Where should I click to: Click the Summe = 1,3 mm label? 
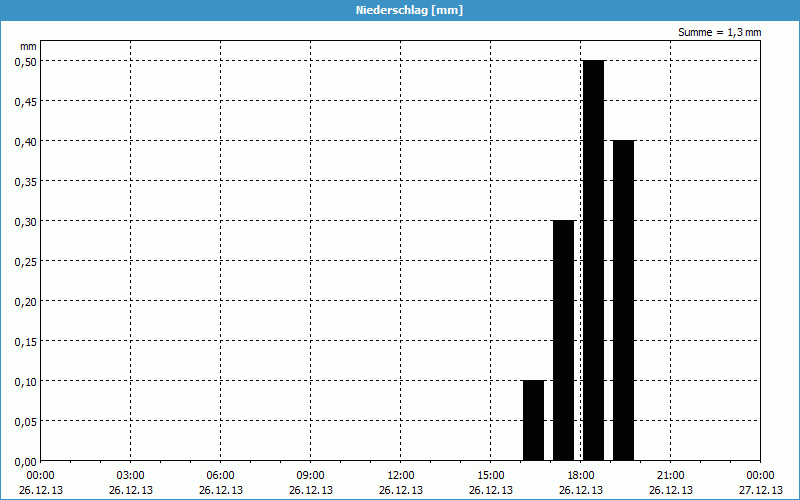pos(719,32)
